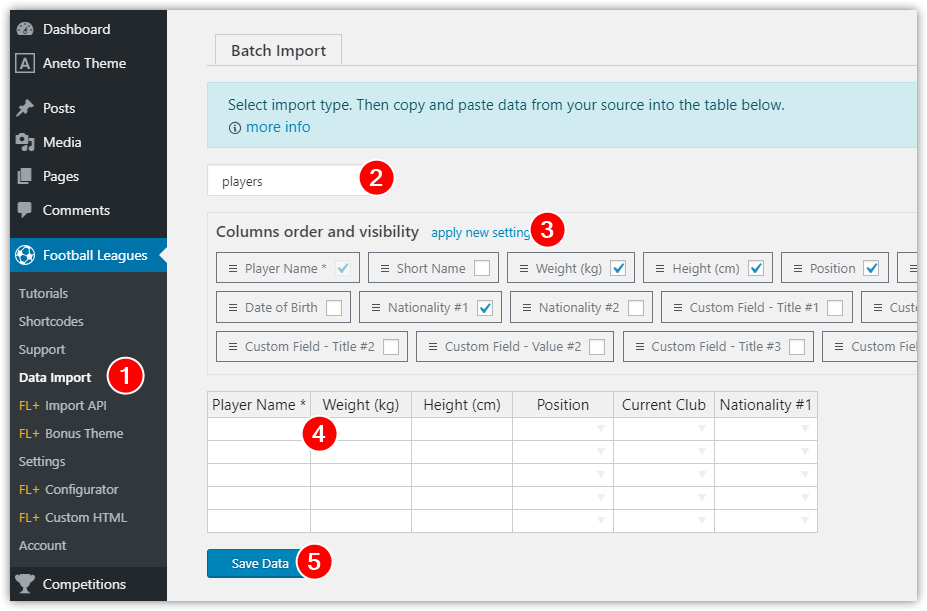Check the Custom Field - Title #2 box
The image size is (927, 611).
(391, 347)
